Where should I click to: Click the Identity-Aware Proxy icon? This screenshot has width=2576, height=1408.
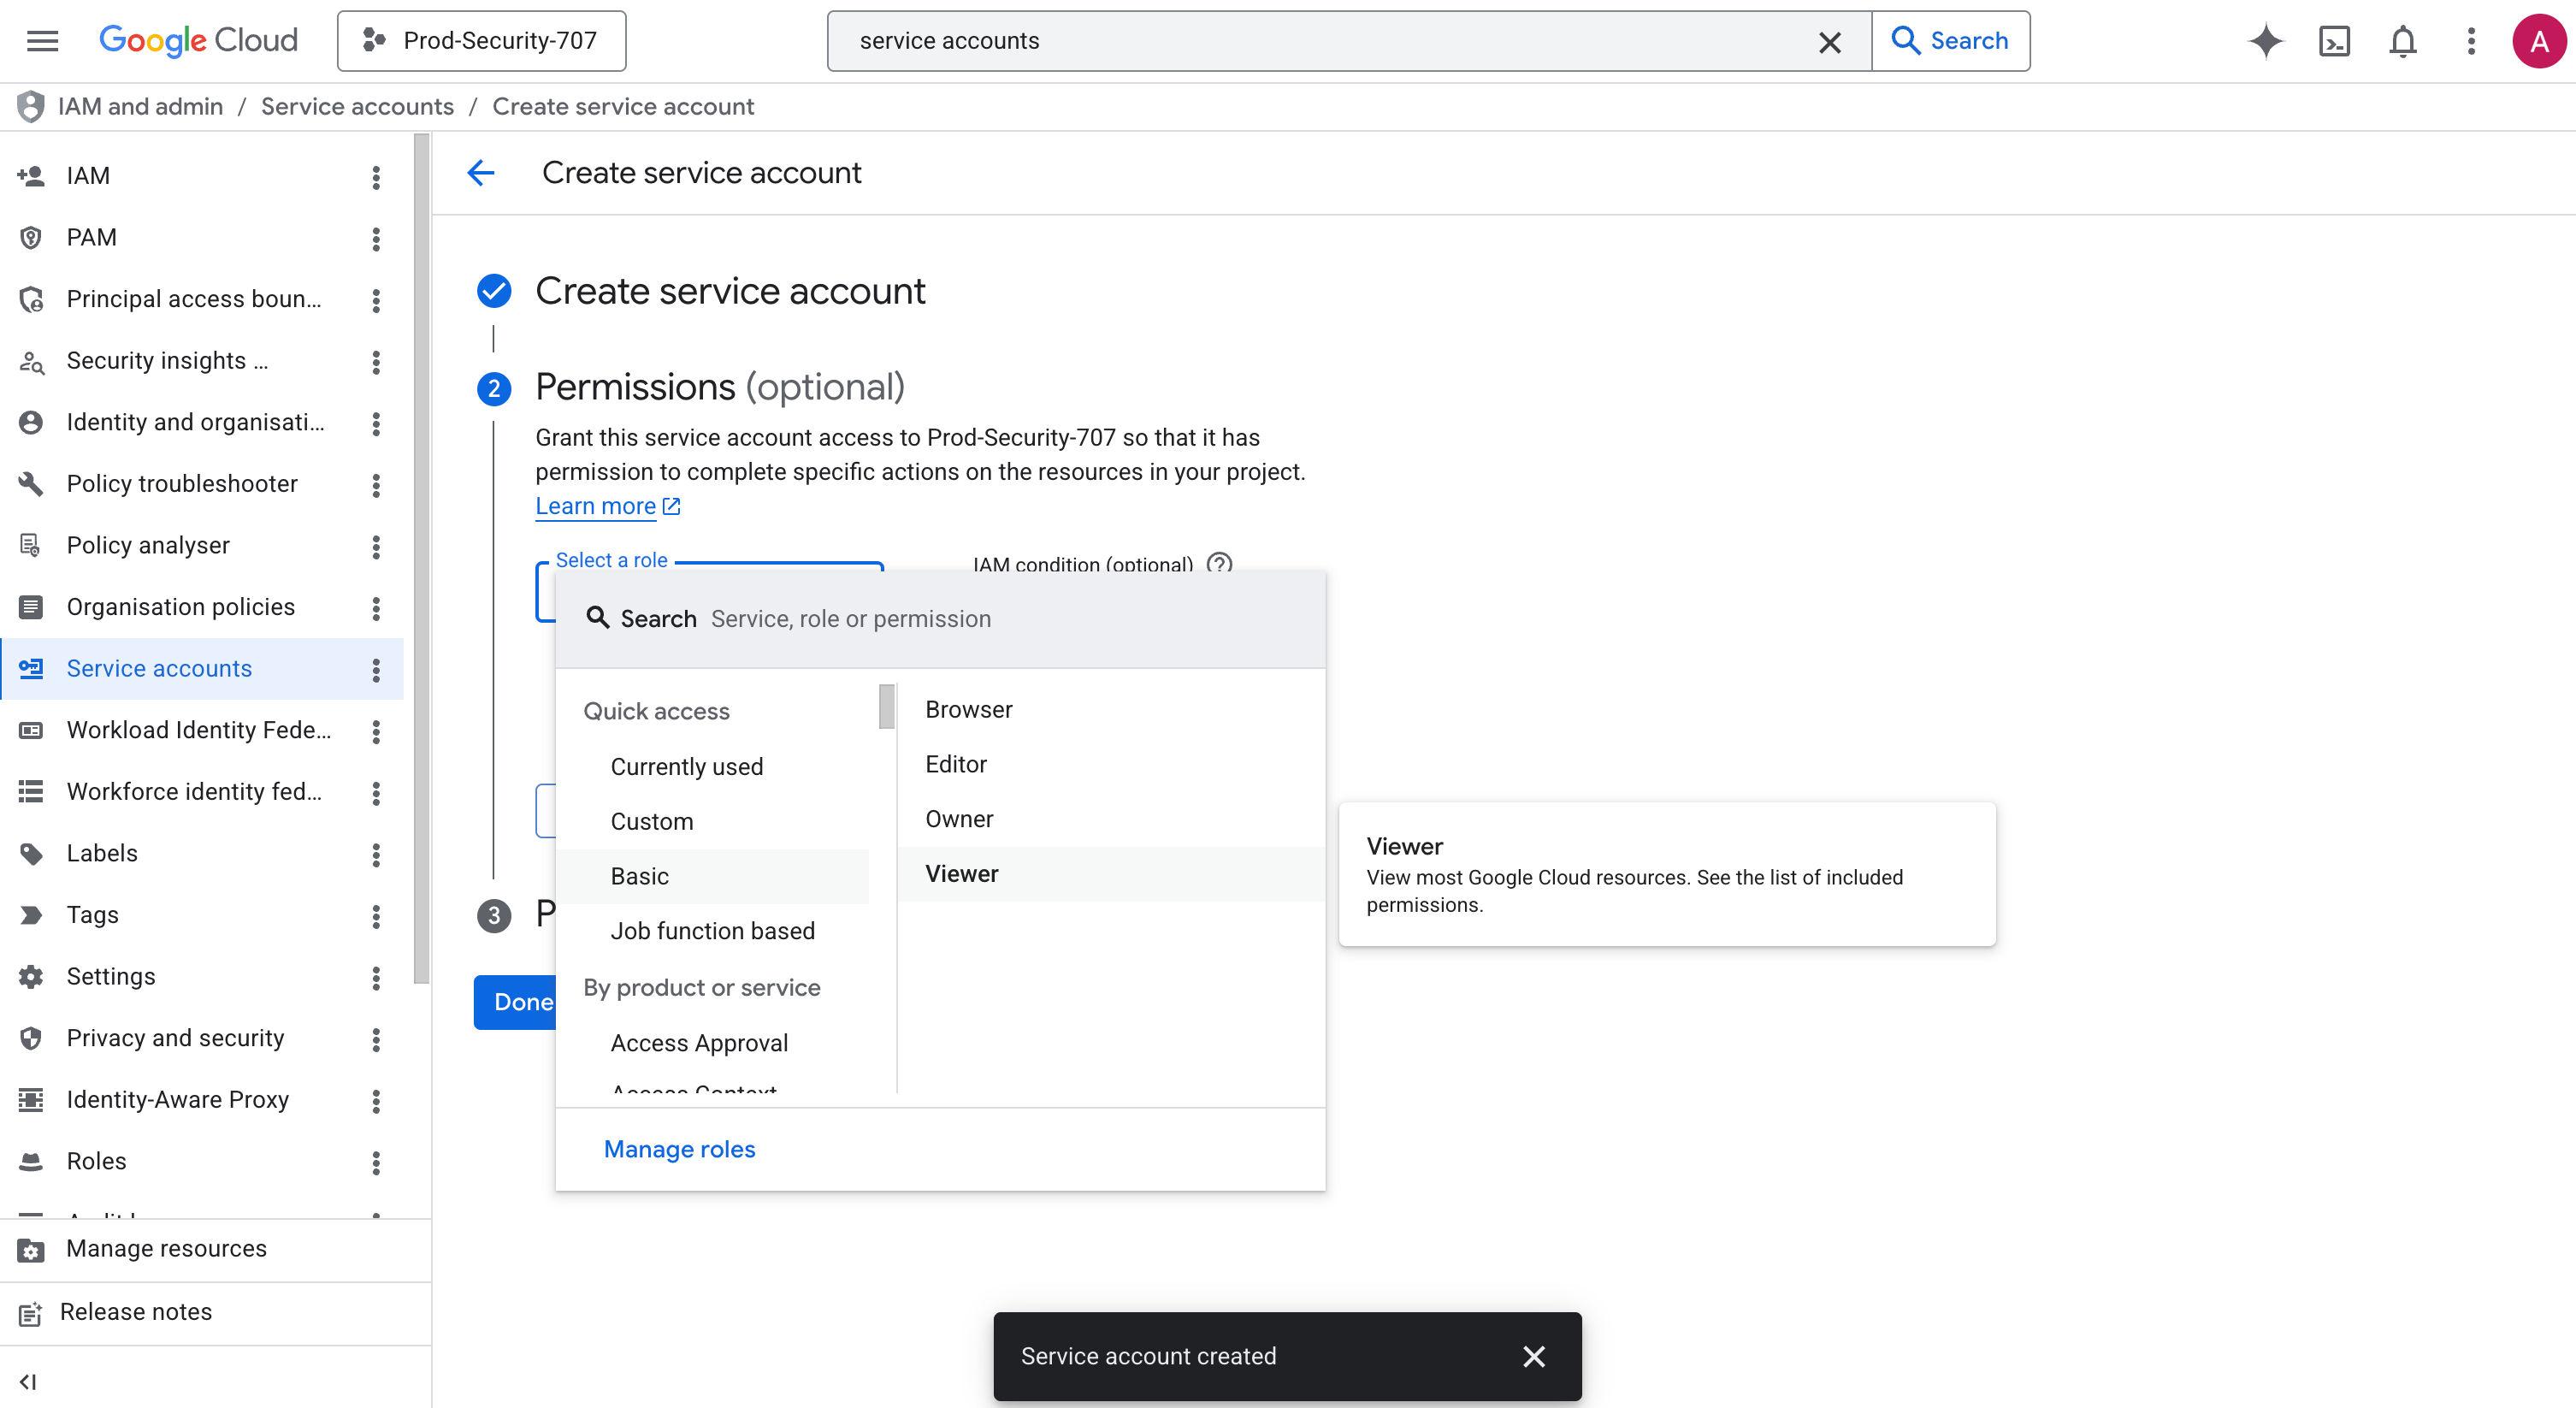(x=31, y=1100)
